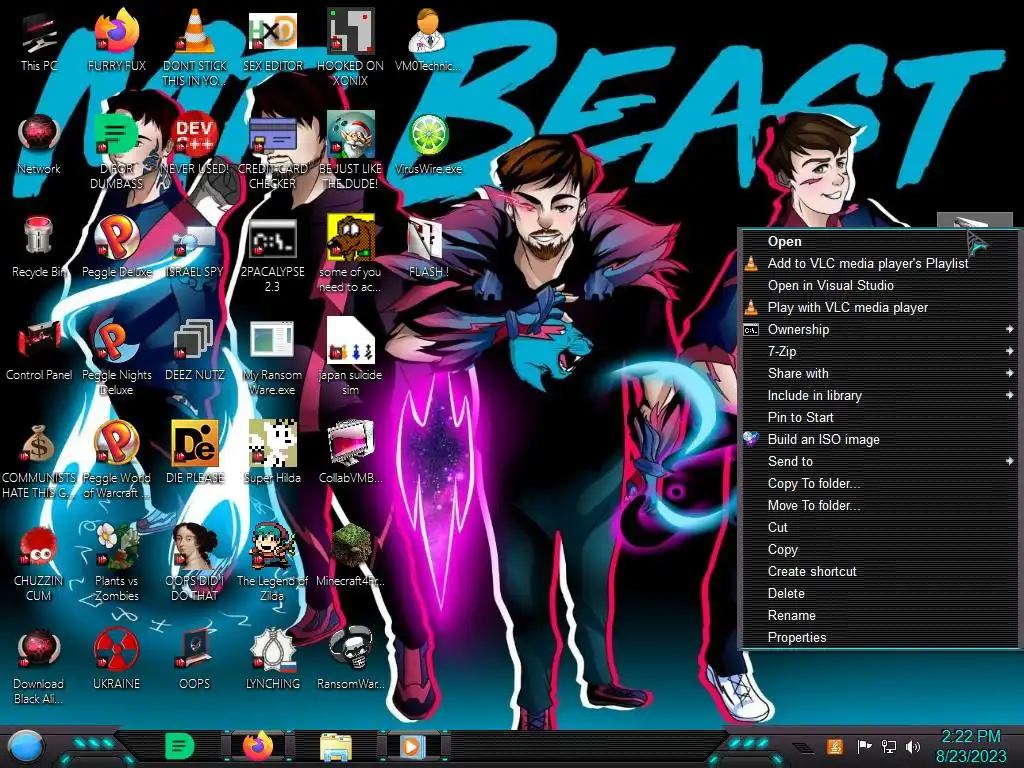Open Firefox from the taskbar
The width and height of the screenshot is (1024, 768).
(258, 746)
